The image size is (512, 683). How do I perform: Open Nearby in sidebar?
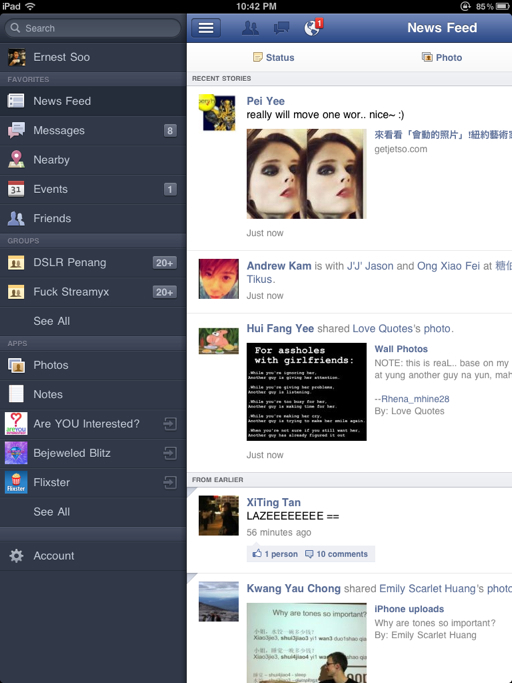point(93,159)
